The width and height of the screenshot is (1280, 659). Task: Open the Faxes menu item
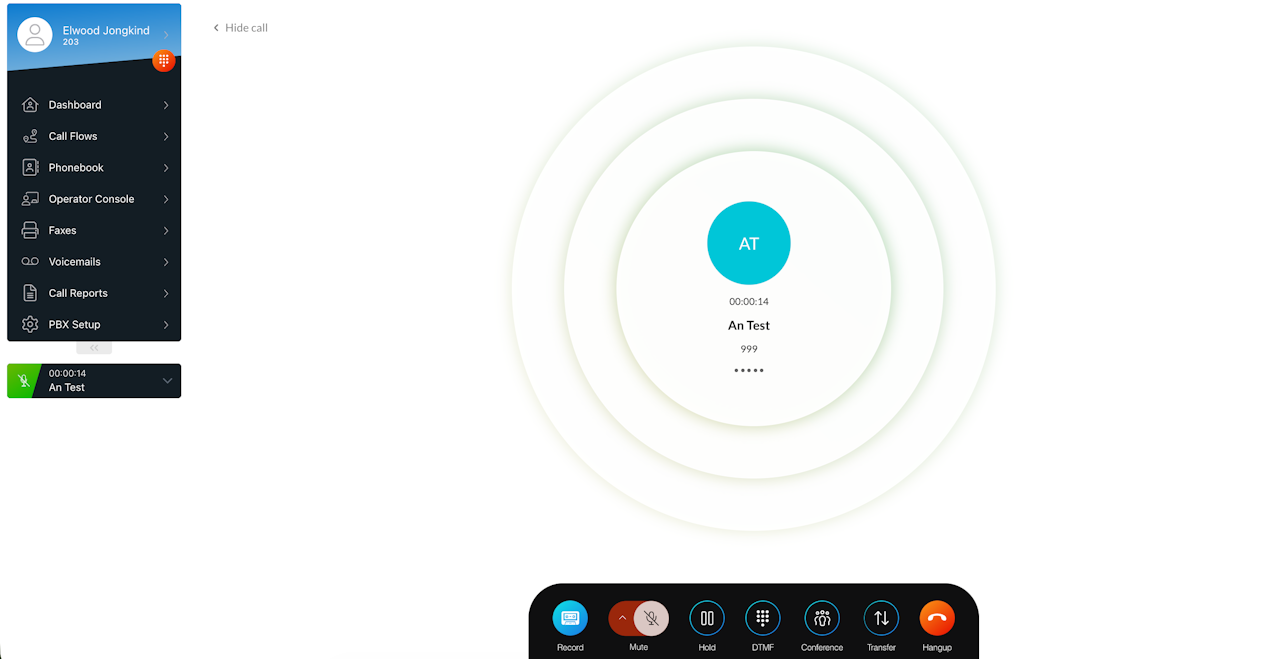pyautogui.click(x=94, y=230)
